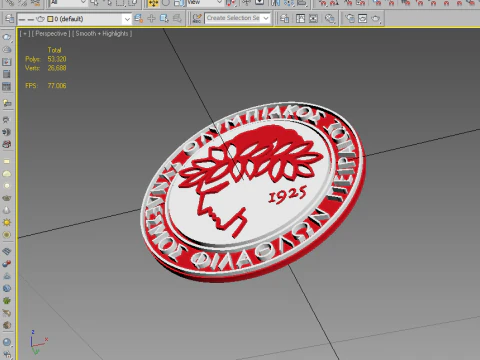Select the Olympiacos emblem model's '1925' text
Image resolution: width=480 pixels, height=360 pixels.
(x=287, y=195)
